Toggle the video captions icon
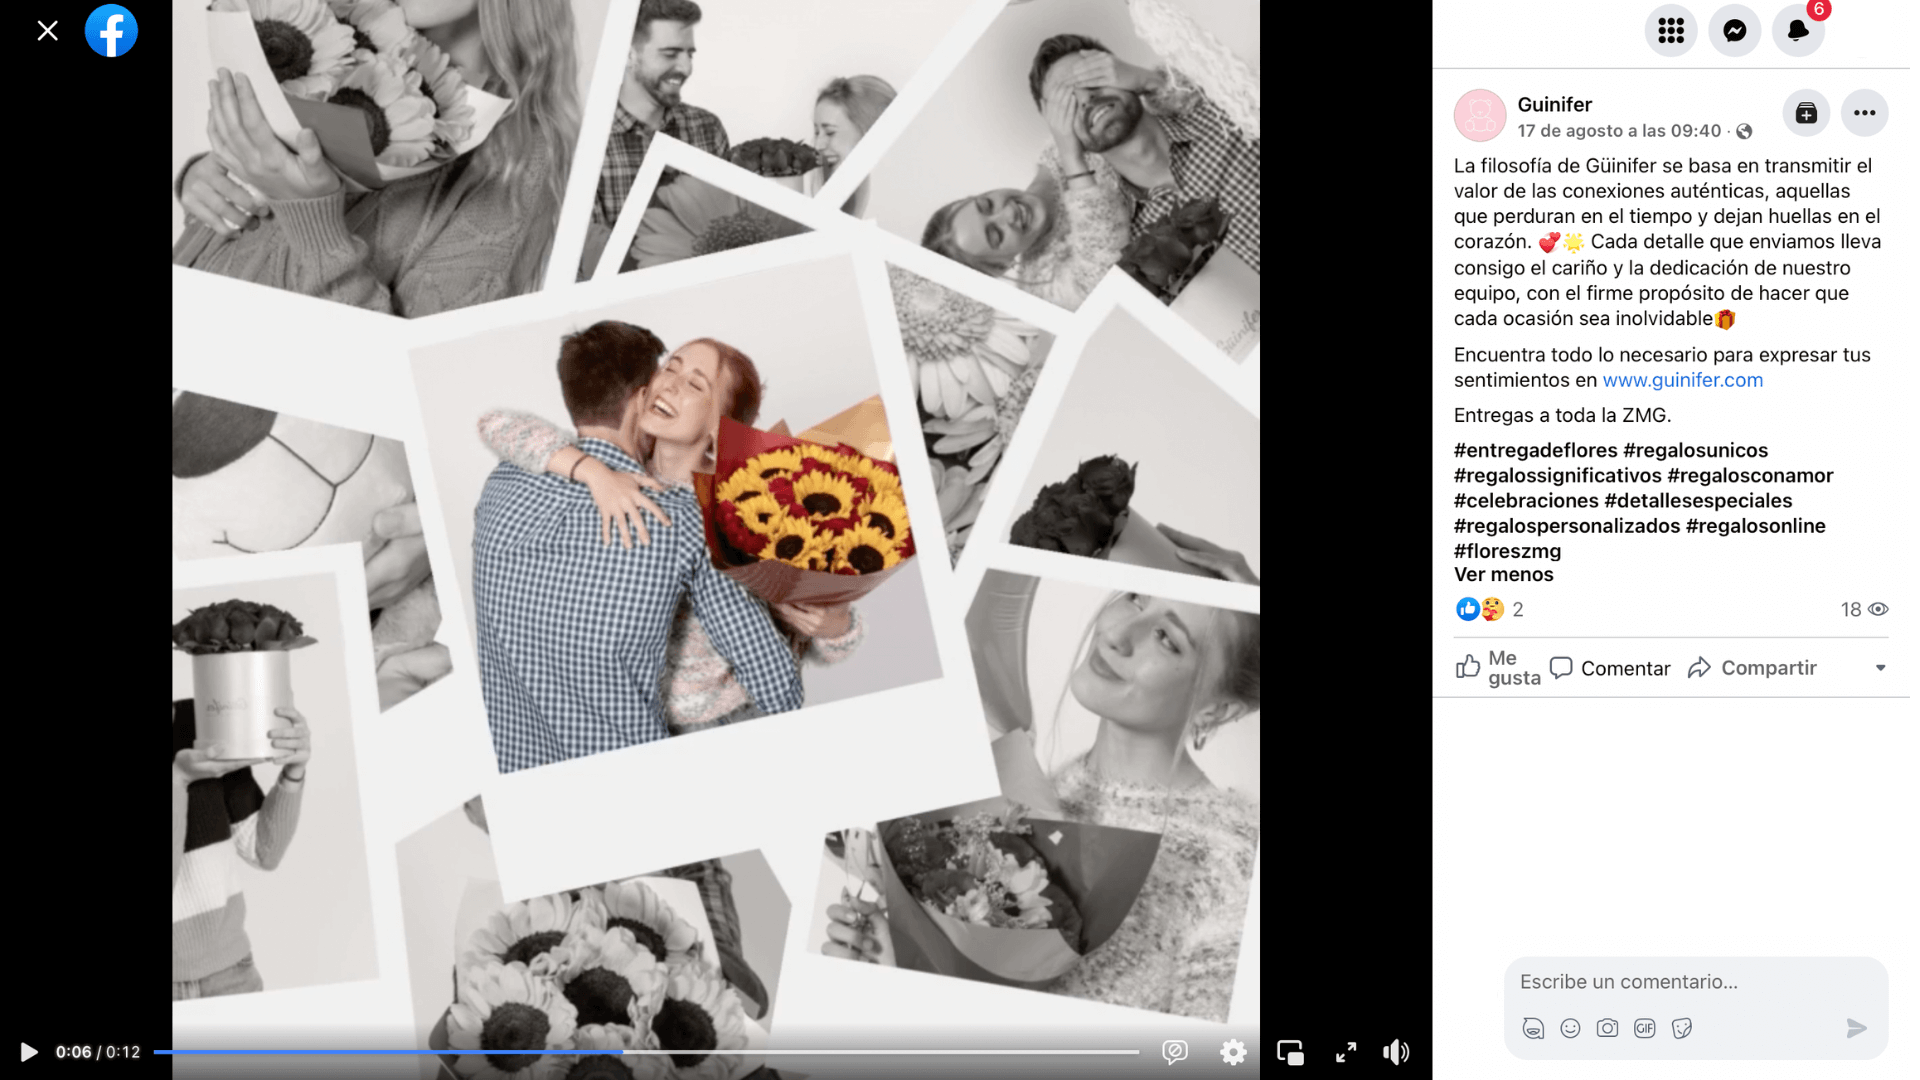Image resolution: width=1920 pixels, height=1080 pixels. coord(1175,1052)
